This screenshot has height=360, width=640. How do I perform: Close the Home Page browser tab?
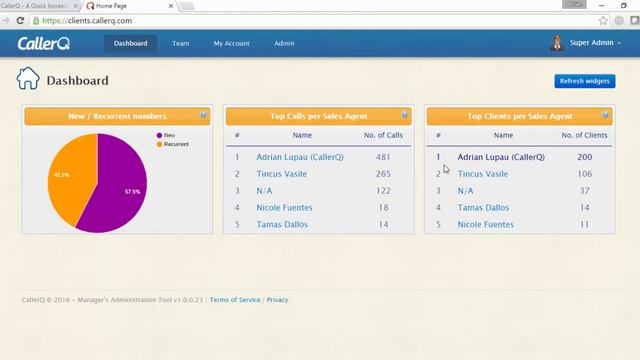pyautogui.click(x=171, y=6)
